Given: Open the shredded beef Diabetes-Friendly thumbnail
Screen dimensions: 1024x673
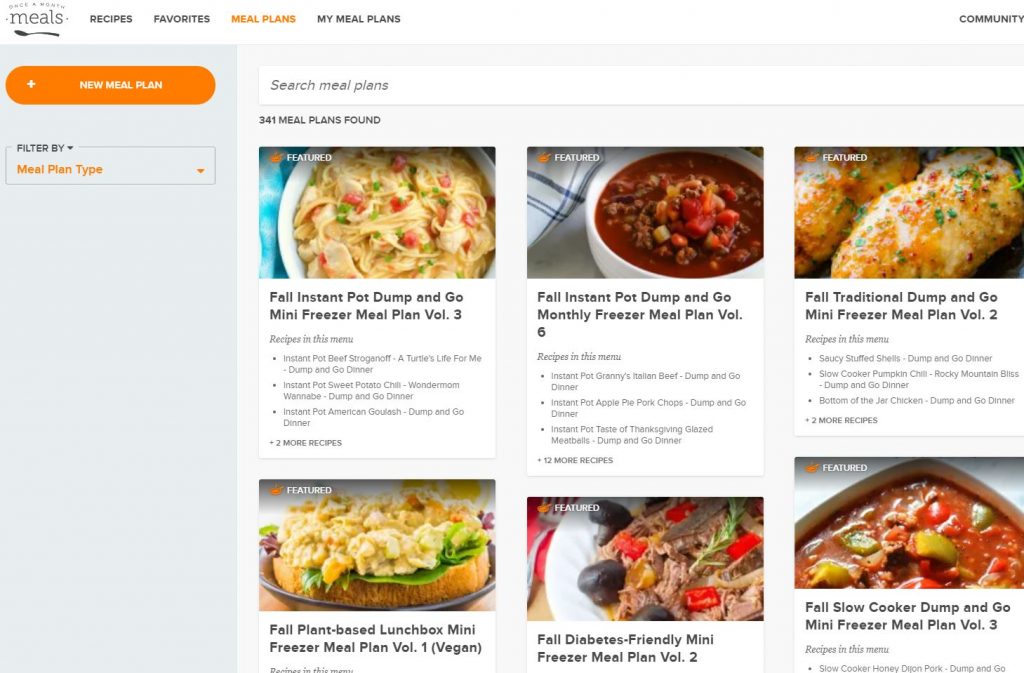Looking at the screenshot, I should pos(645,559).
